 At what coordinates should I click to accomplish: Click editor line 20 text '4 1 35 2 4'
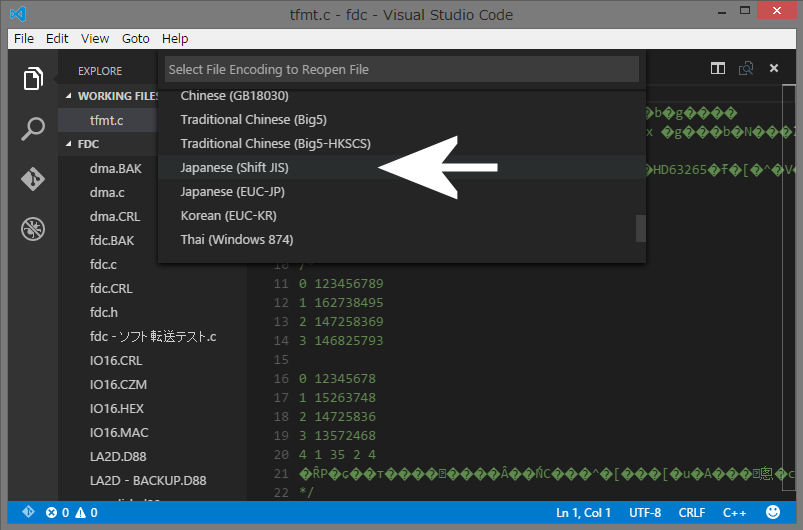[x=337, y=455]
